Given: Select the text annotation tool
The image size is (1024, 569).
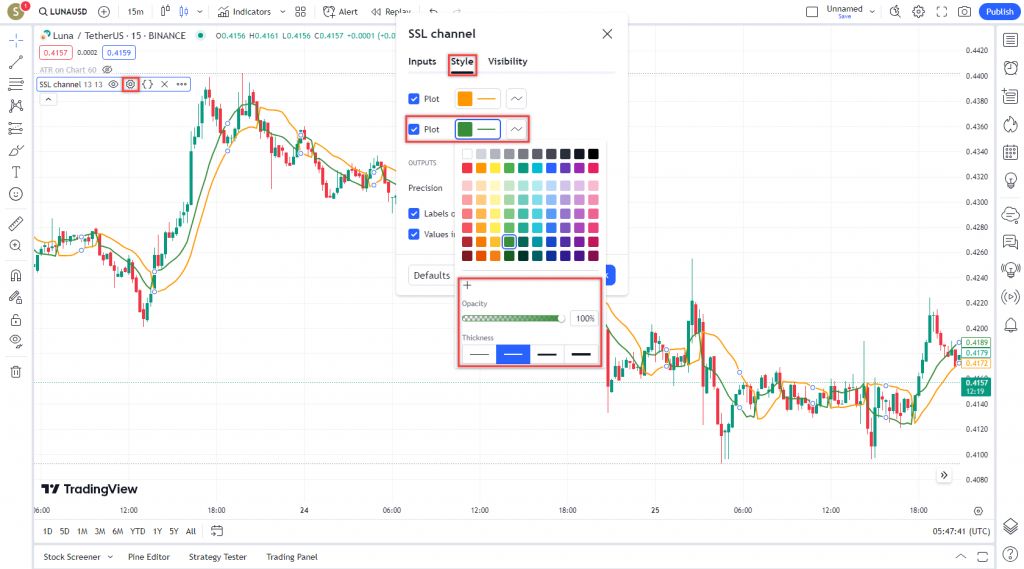Looking at the screenshot, I should (x=16, y=172).
